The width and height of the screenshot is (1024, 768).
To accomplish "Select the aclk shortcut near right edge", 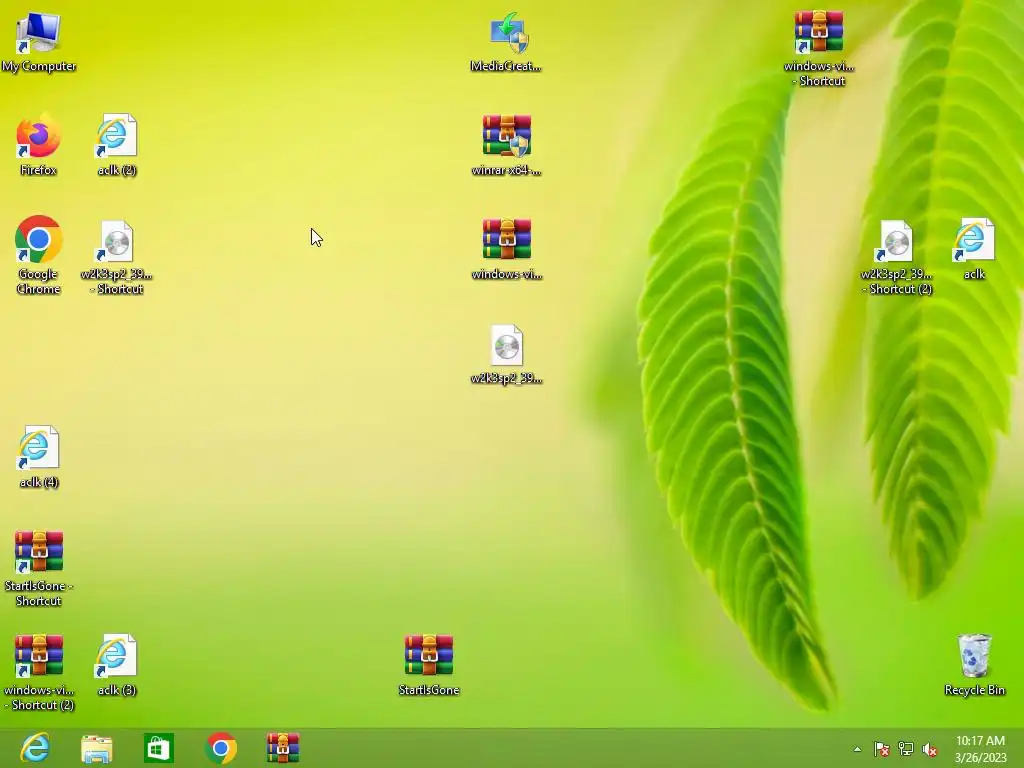I will pyautogui.click(x=974, y=249).
